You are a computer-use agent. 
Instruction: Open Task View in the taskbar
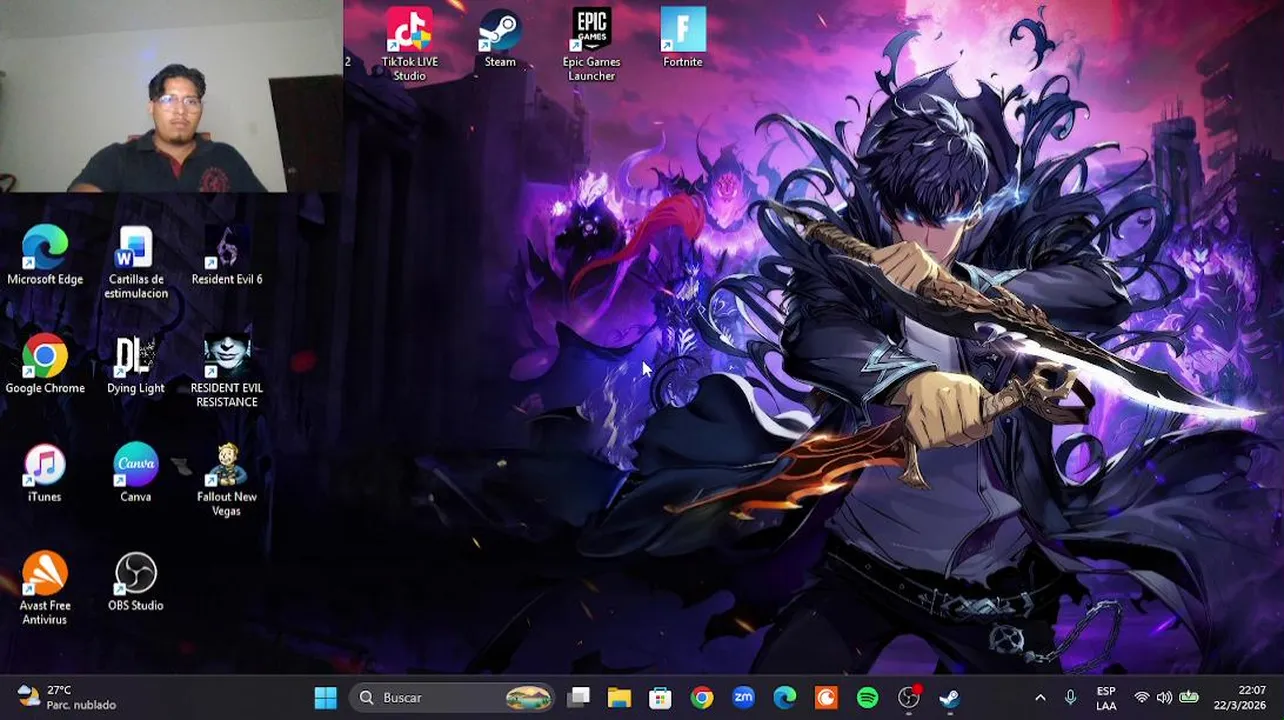(579, 697)
